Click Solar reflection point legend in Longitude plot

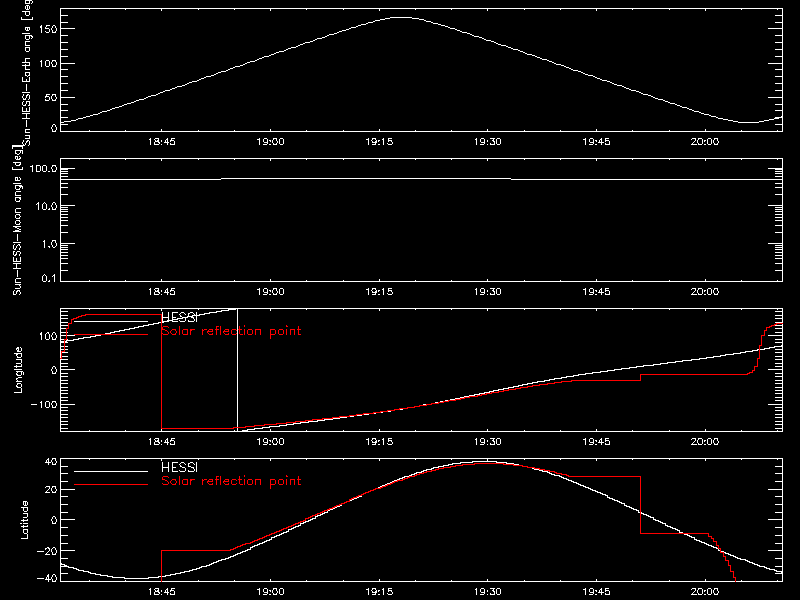pyautogui.click(x=231, y=331)
